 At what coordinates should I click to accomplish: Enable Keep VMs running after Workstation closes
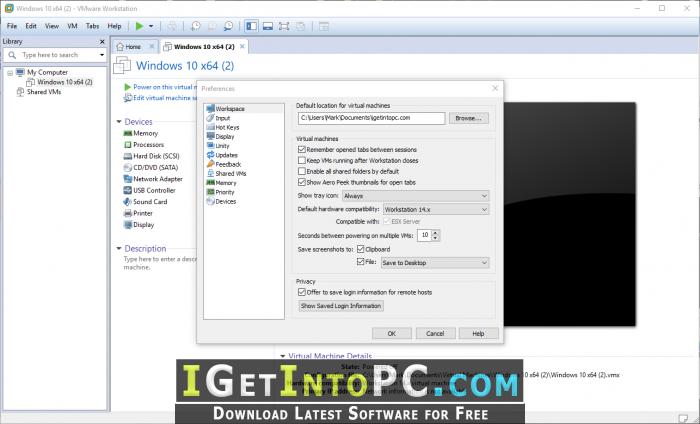point(302,160)
